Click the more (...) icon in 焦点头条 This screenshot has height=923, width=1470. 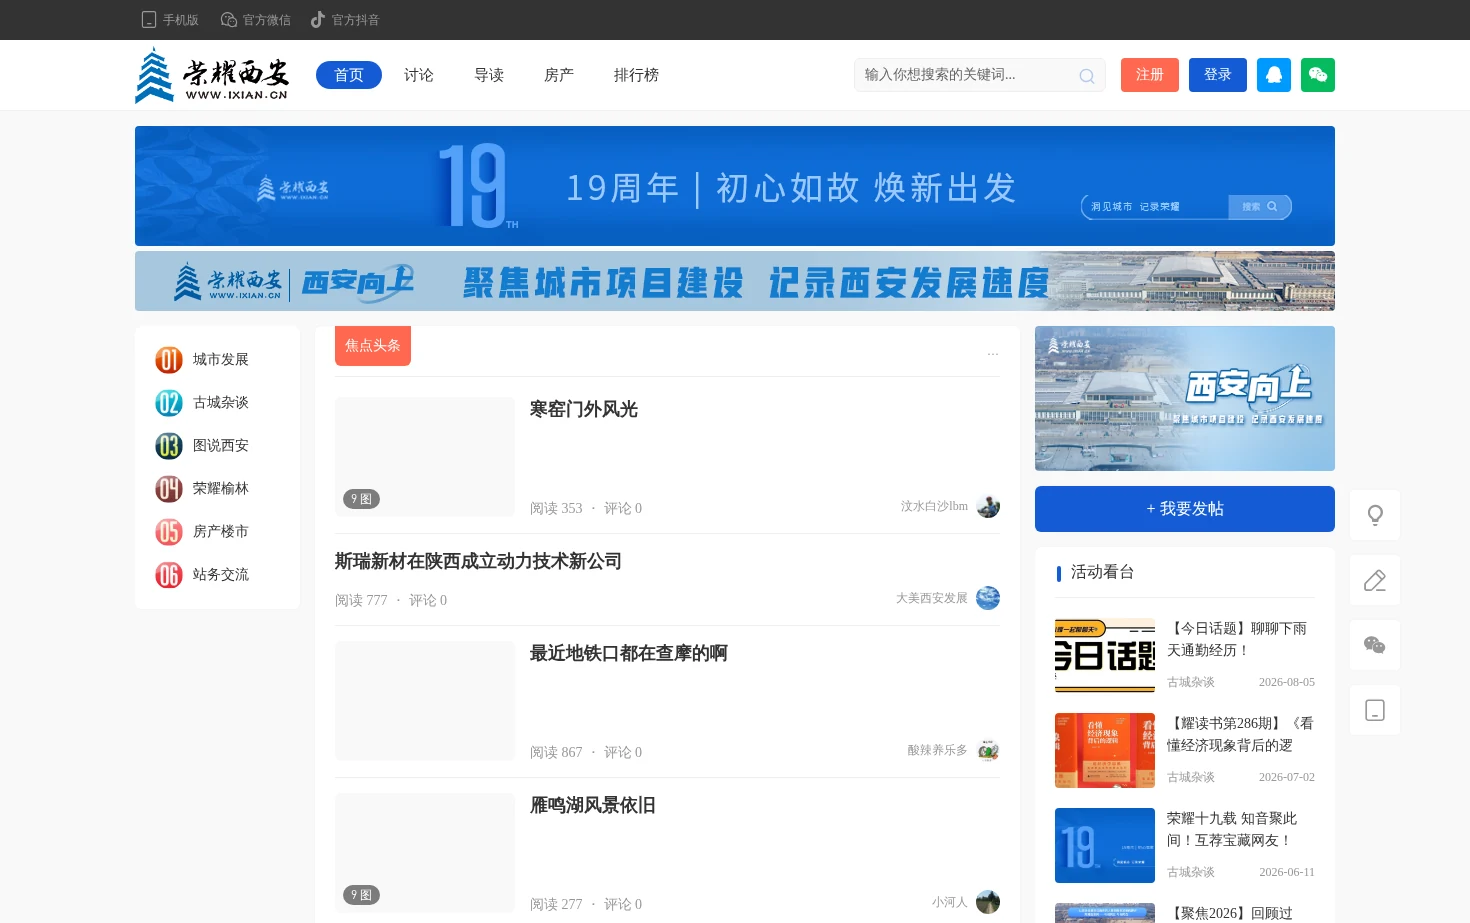(x=993, y=353)
